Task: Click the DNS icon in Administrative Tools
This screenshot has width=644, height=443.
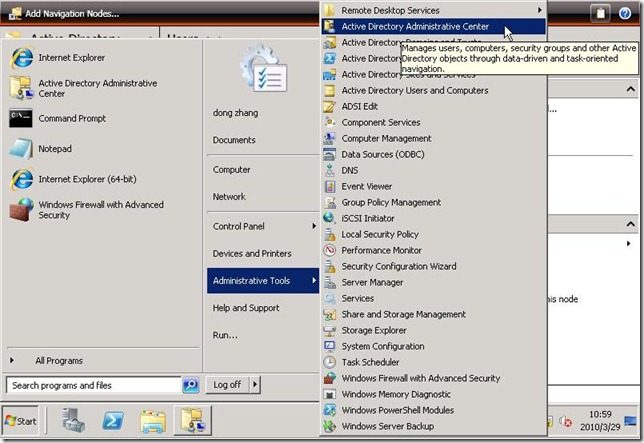Action: point(329,170)
